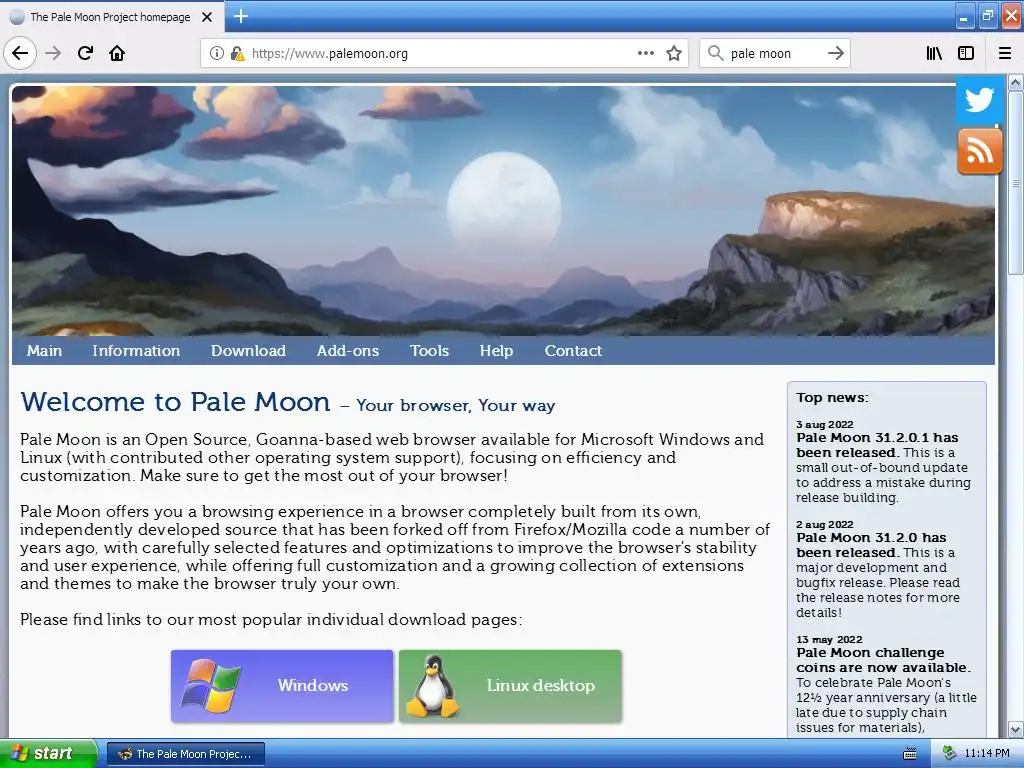Bookmark this page with the star icon

pyautogui.click(x=674, y=53)
